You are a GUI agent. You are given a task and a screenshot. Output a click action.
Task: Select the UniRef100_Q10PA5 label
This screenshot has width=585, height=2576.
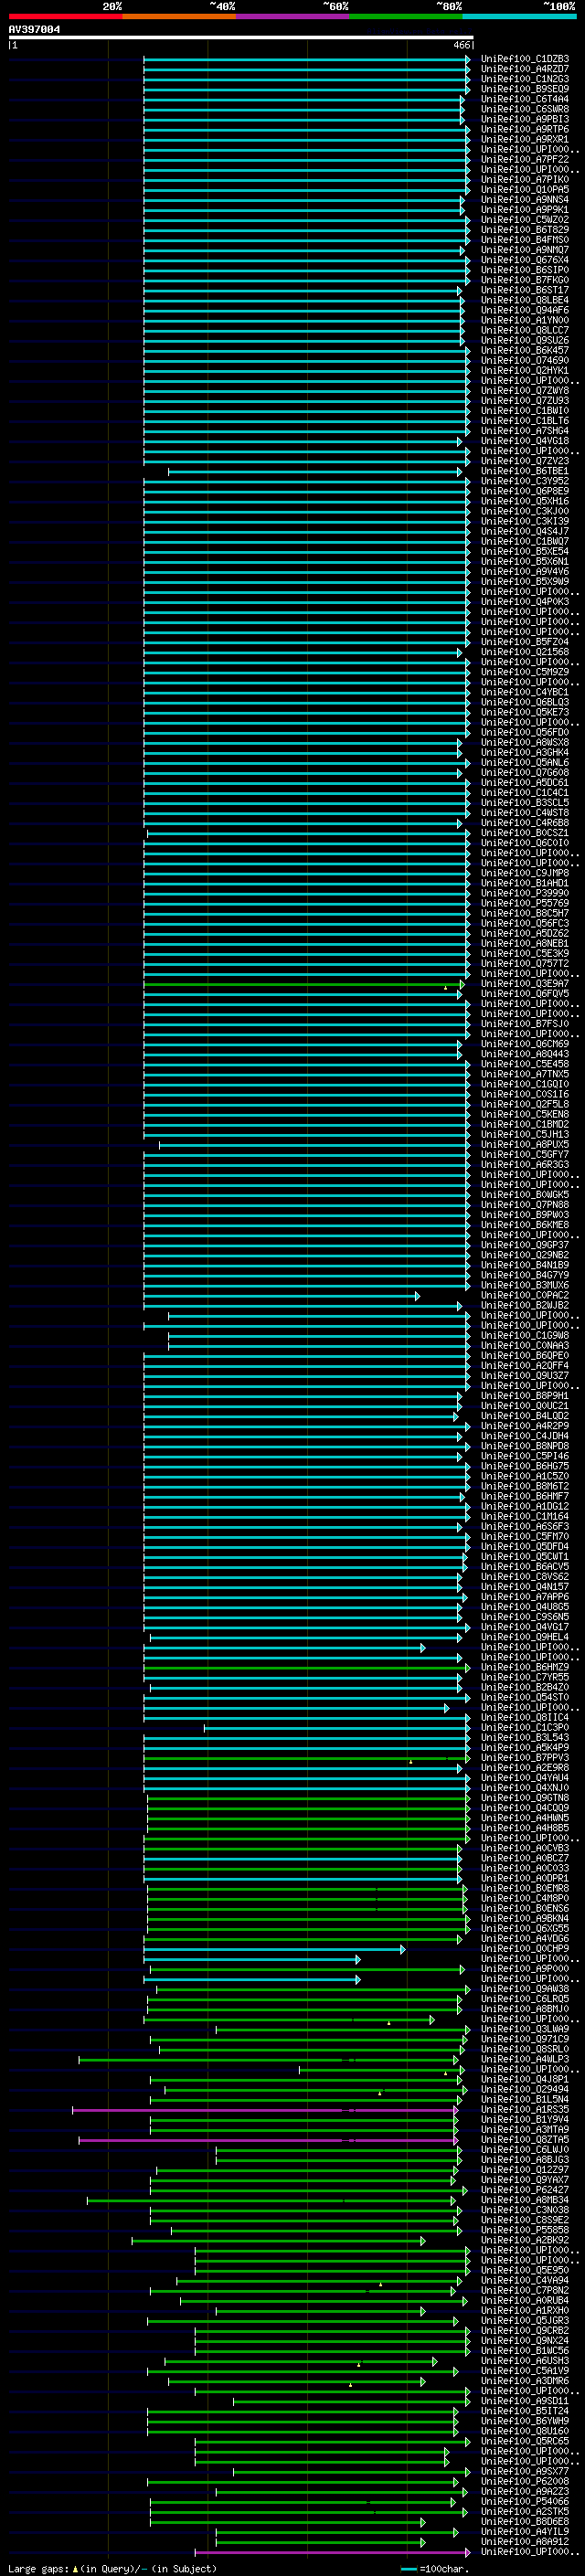(x=525, y=189)
